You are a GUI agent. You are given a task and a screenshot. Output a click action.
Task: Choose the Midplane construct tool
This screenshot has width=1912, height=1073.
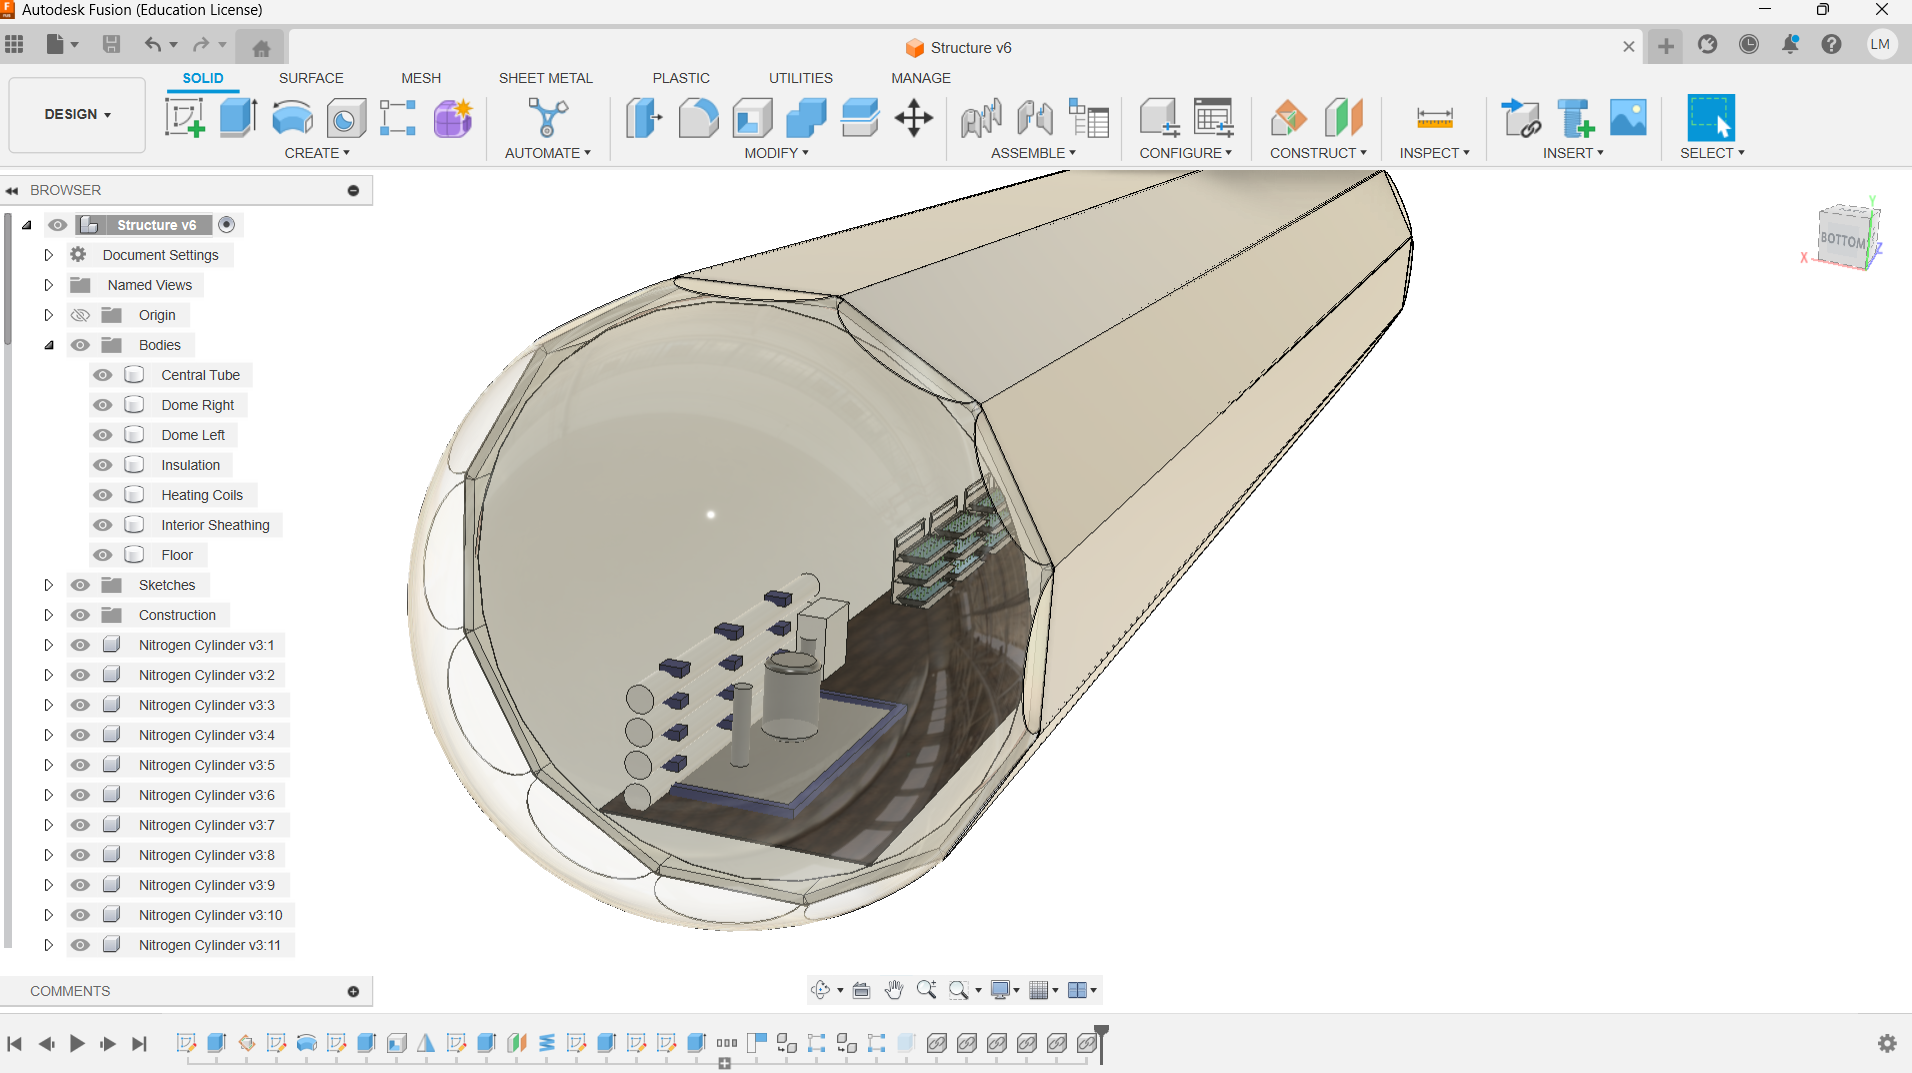coord(1343,118)
